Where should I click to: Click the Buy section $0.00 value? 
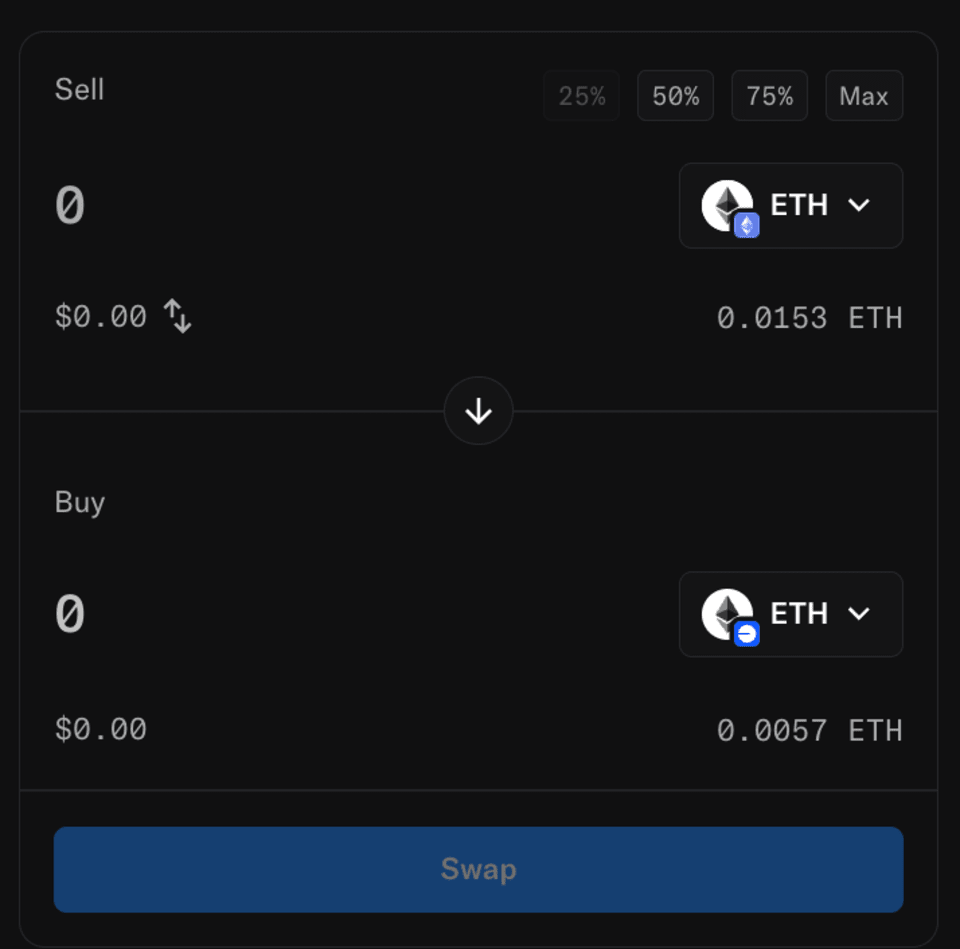tap(101, 729)
